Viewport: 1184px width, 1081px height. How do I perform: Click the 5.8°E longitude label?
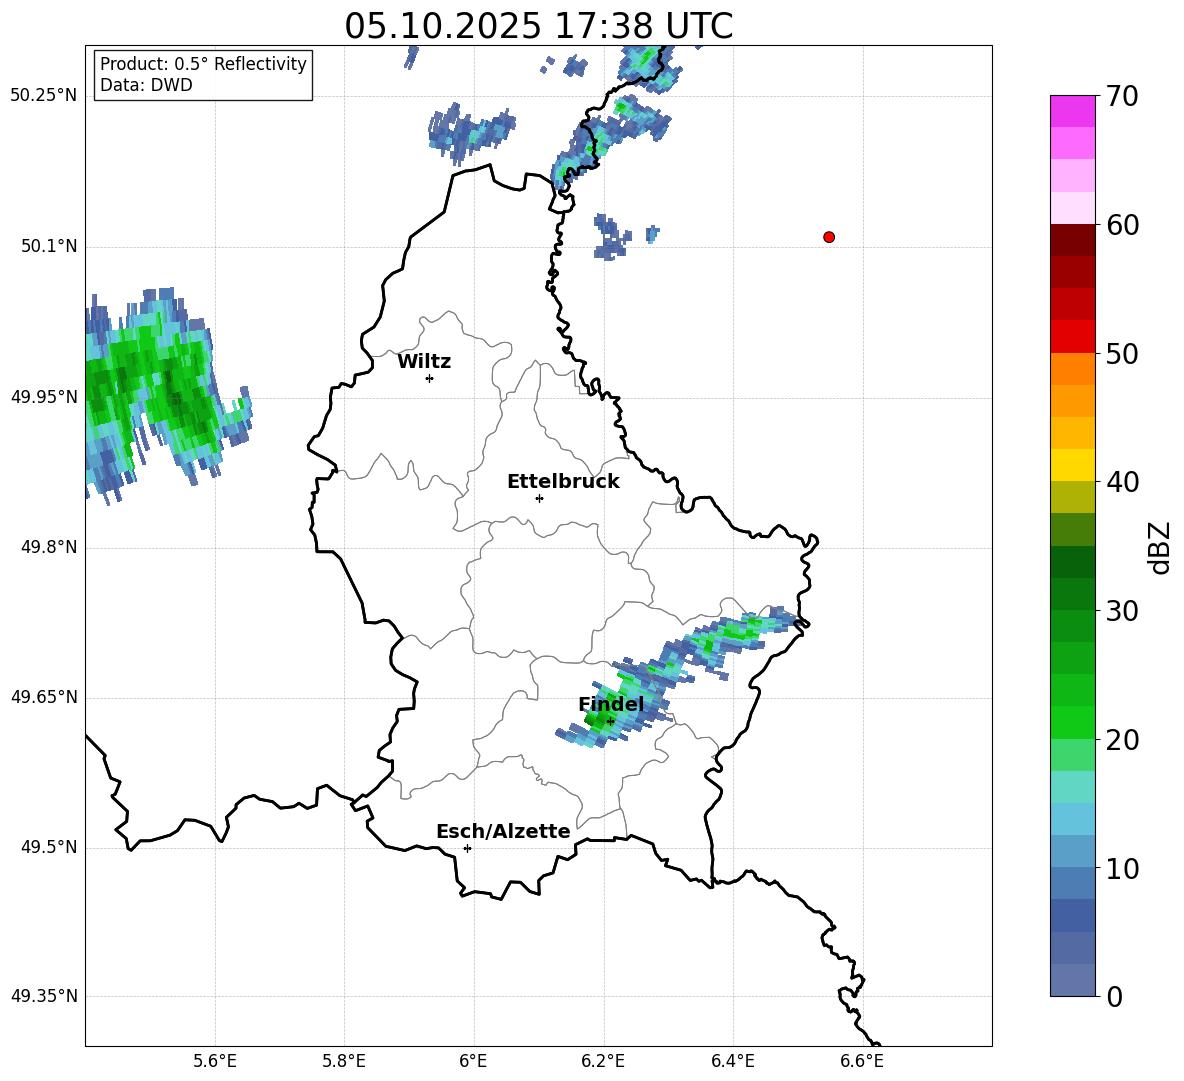click(344, 1061)
